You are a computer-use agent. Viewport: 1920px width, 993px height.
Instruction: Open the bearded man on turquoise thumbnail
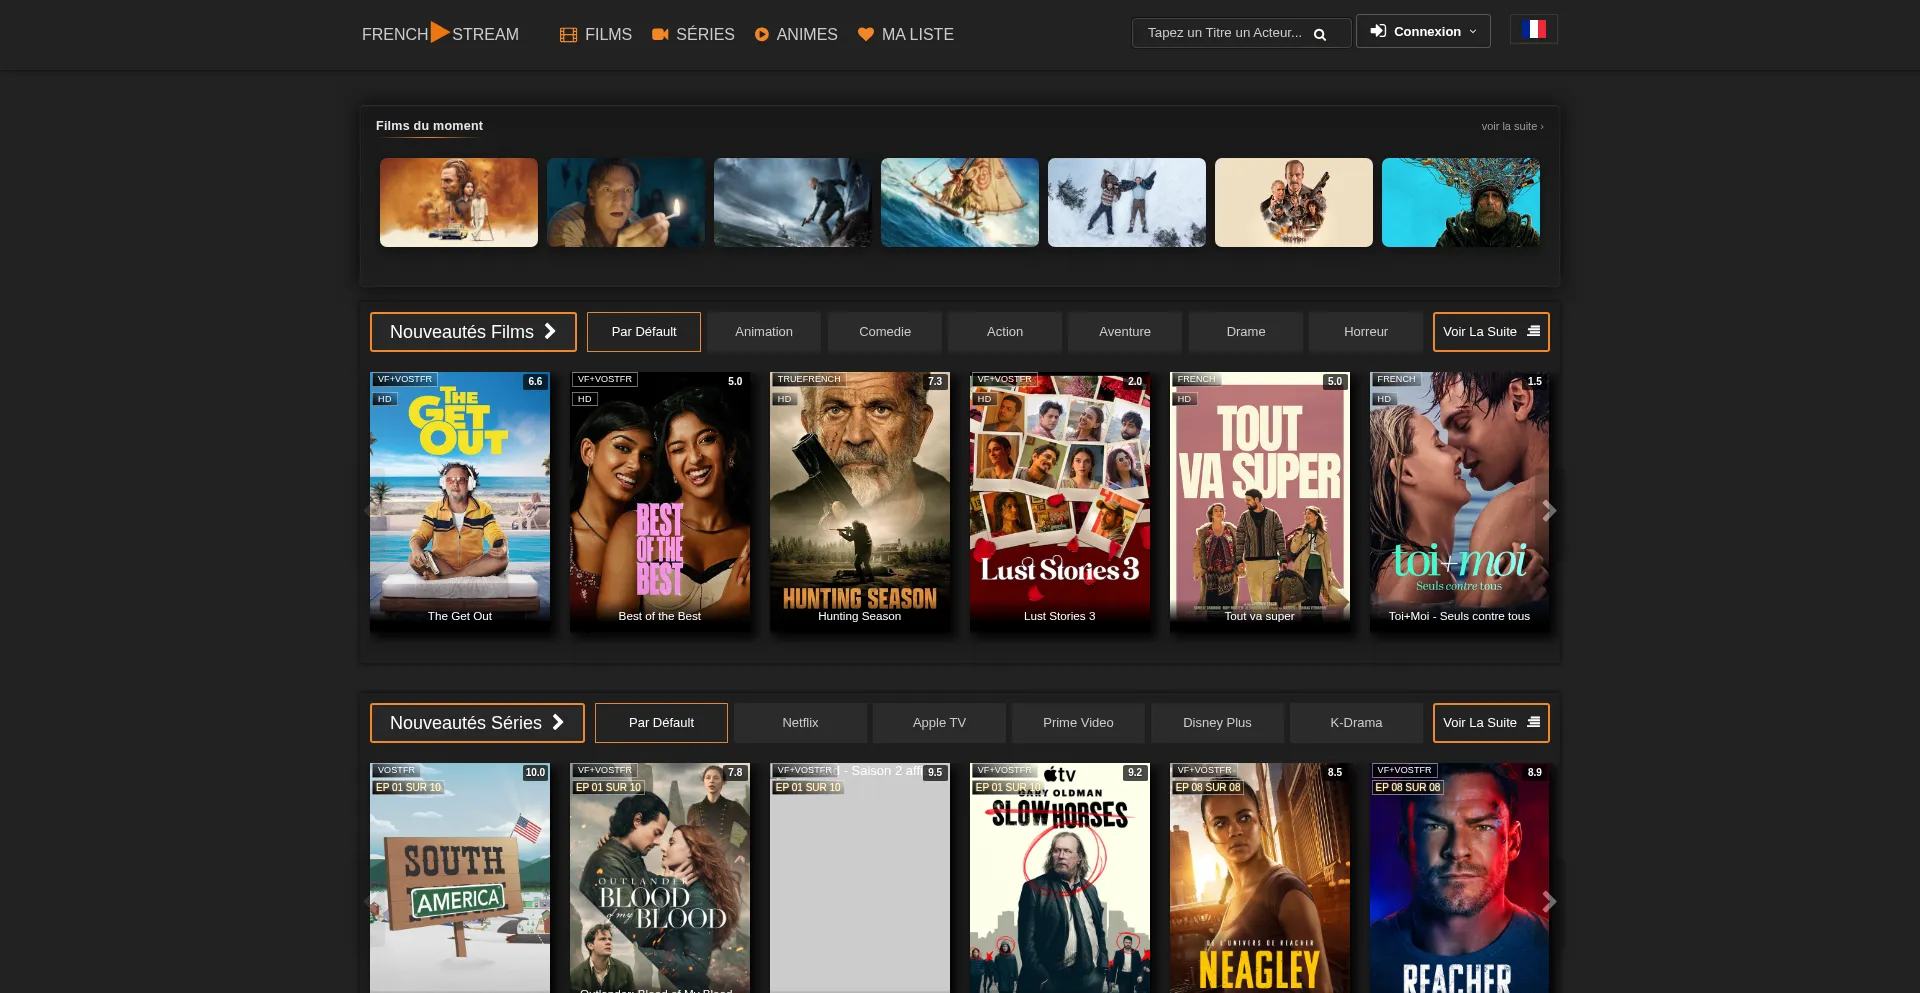coord(1461,202)
